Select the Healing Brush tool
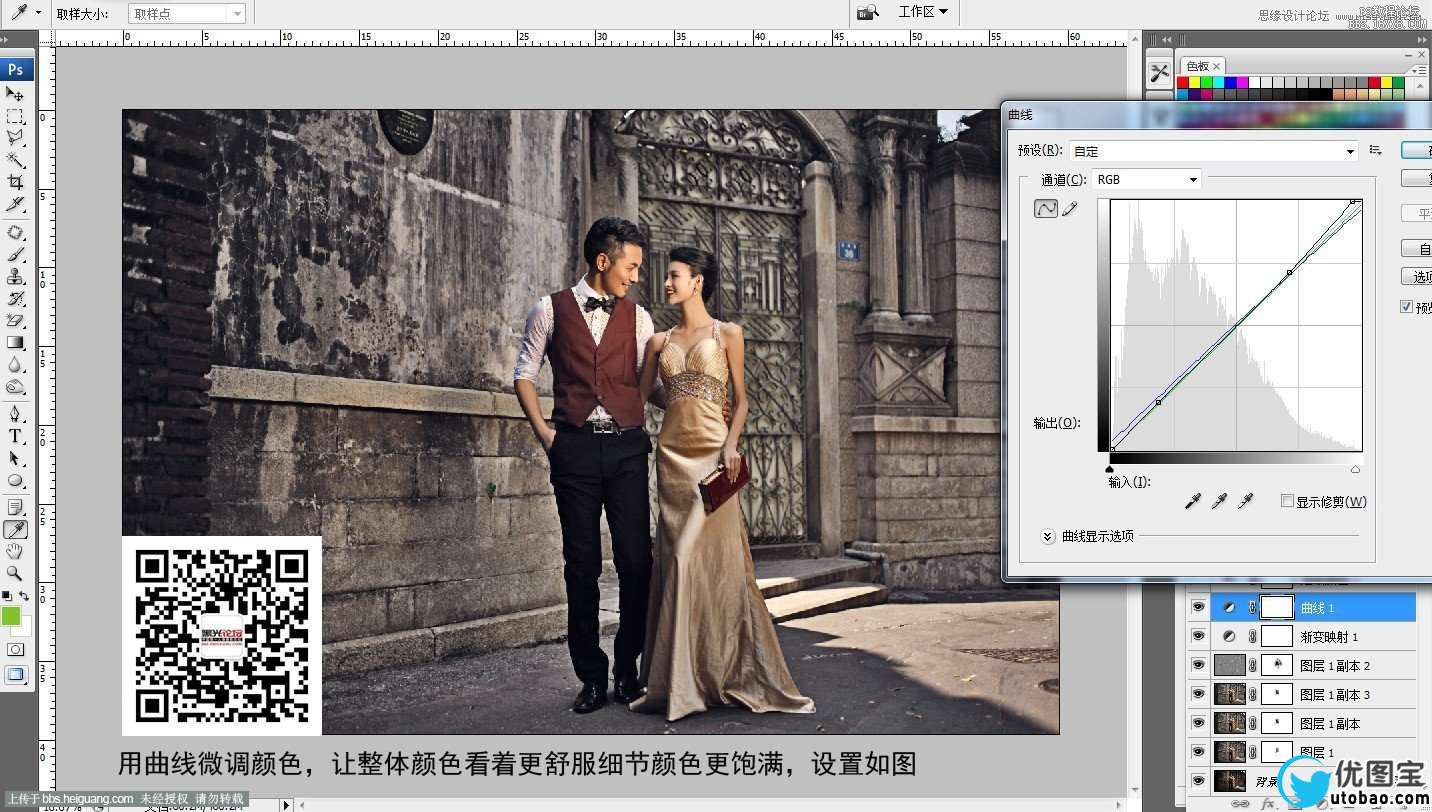This screenshot has width=1432, height=812. click(x=15, y=232)
